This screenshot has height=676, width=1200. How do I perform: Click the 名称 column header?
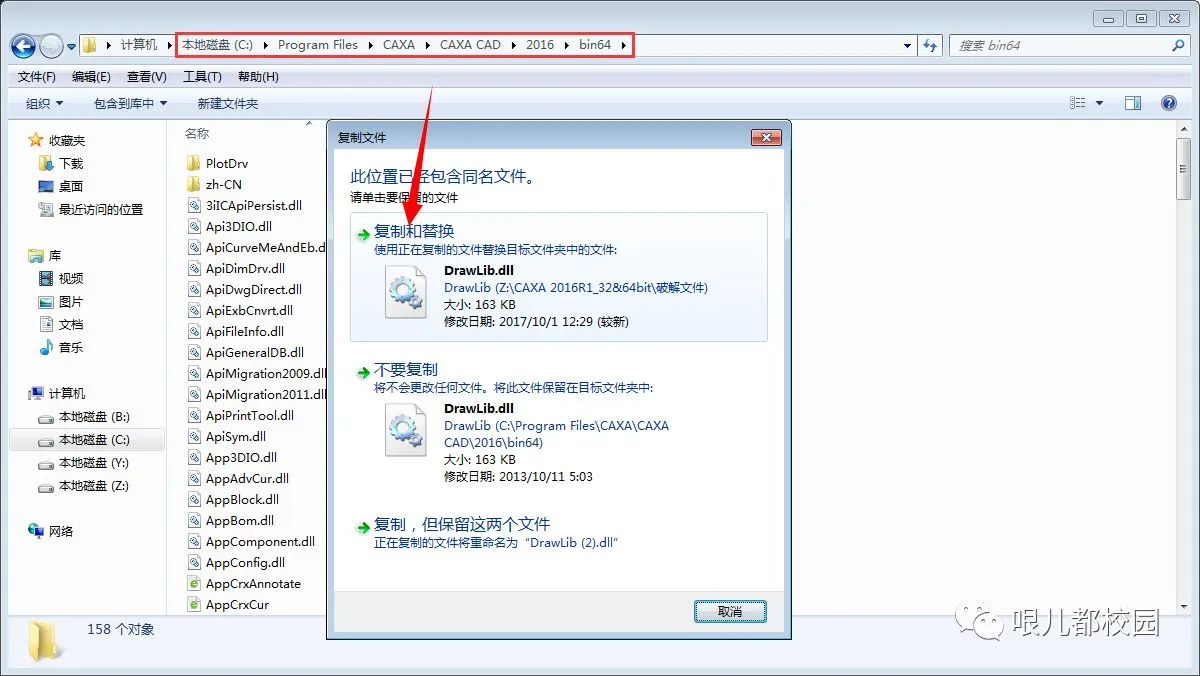pyautogui.click(x=197, y=133)
